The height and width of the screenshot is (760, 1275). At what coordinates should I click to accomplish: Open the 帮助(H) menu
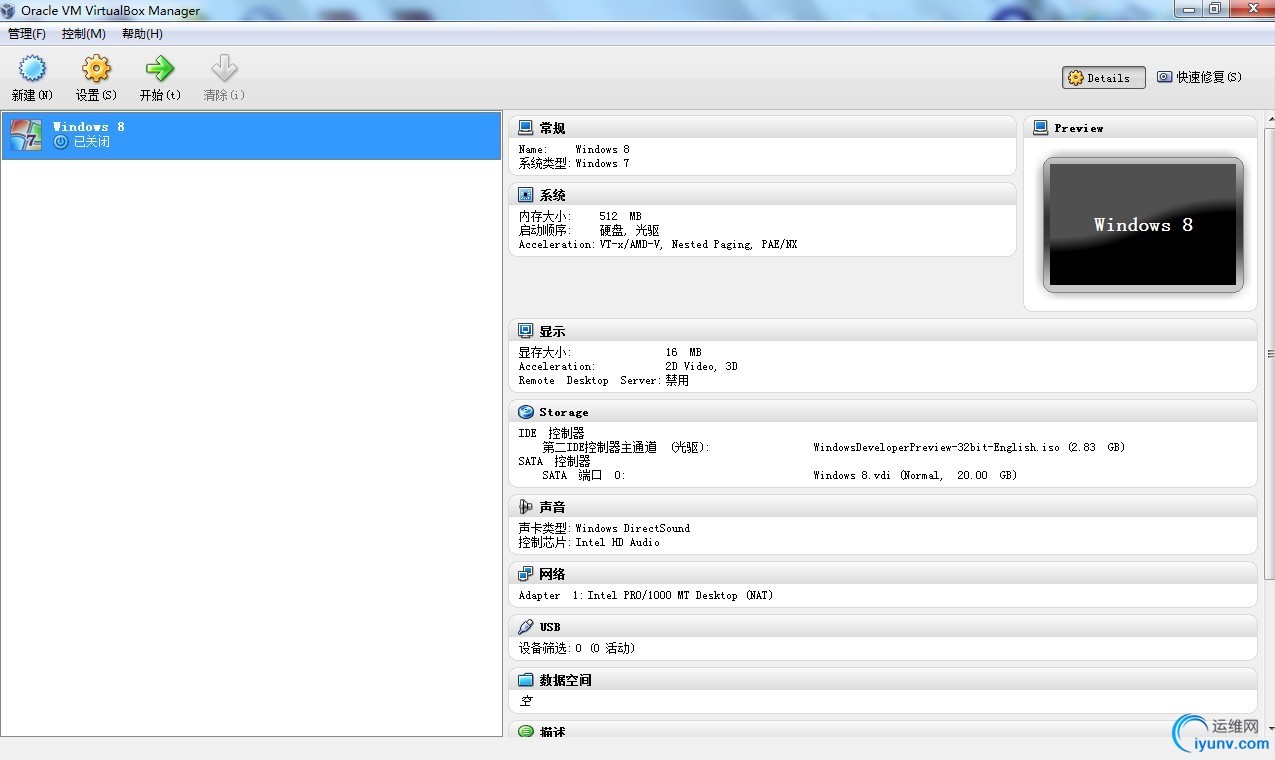142,34
